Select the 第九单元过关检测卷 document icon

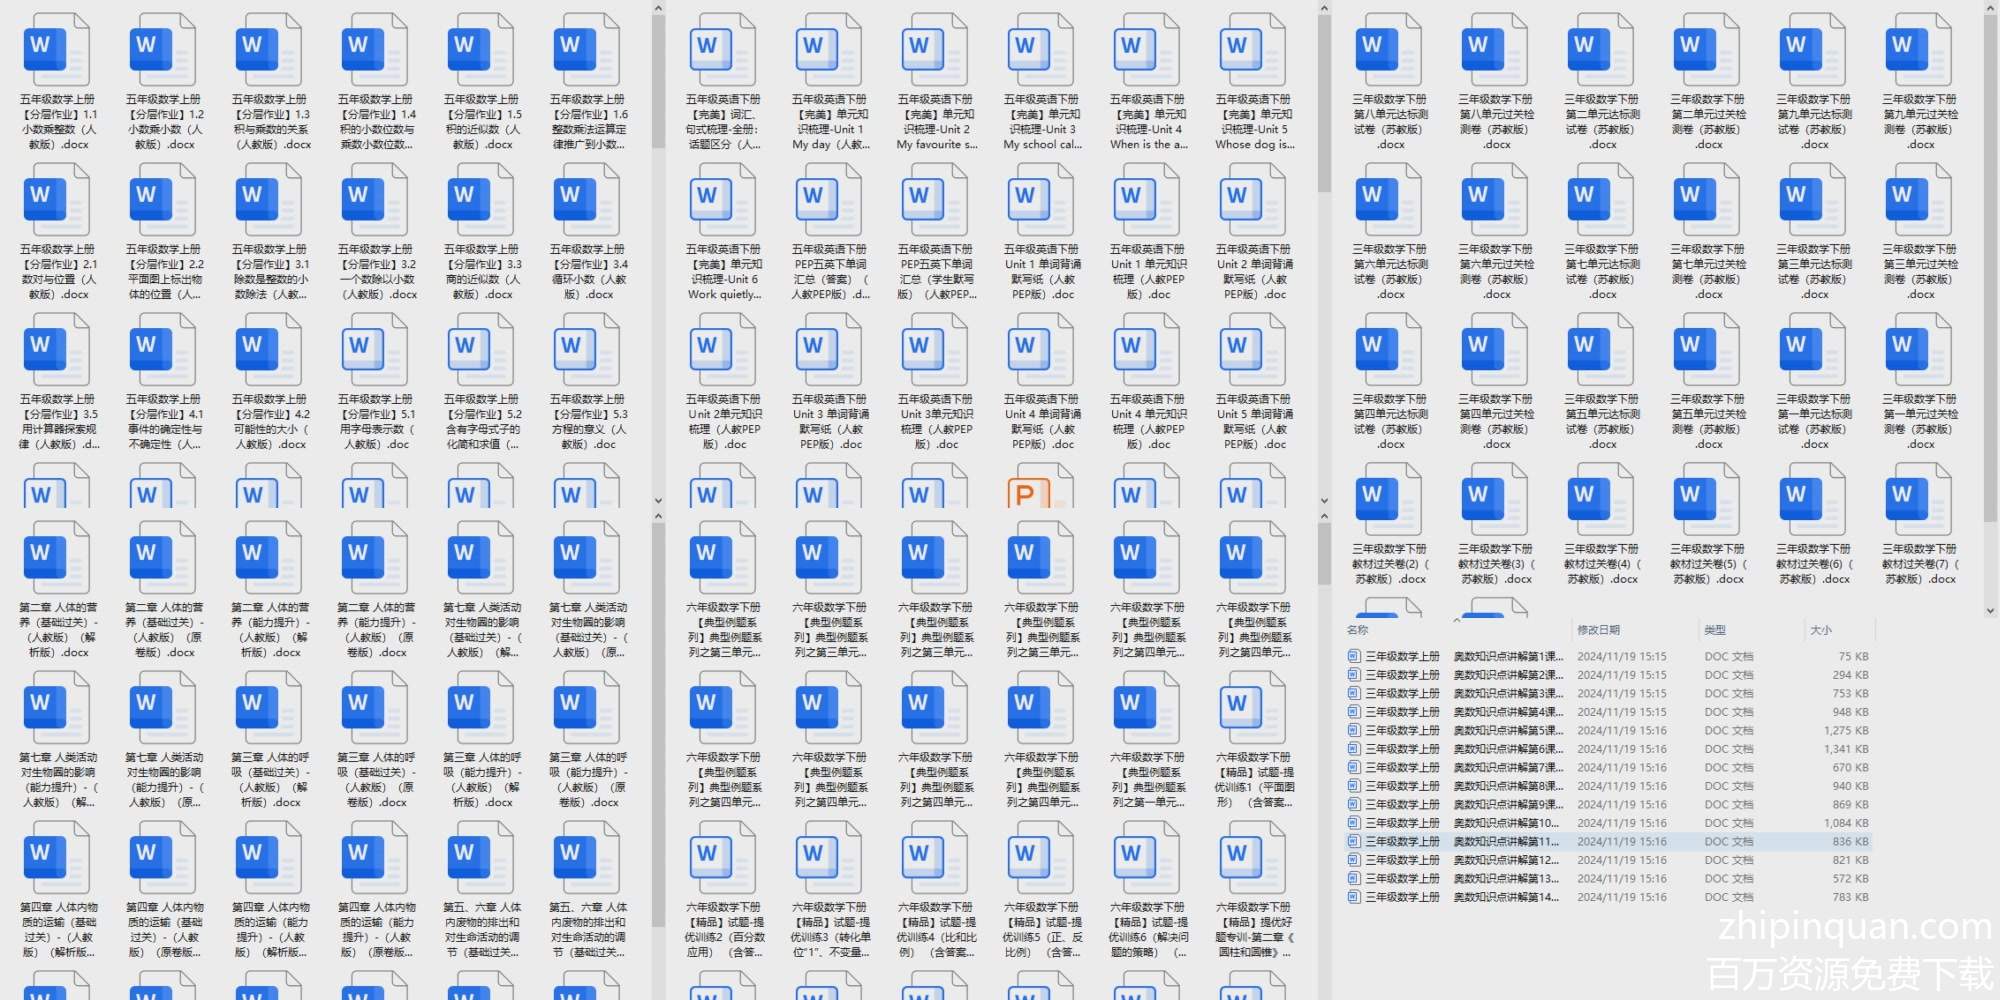pos(1919,49)
